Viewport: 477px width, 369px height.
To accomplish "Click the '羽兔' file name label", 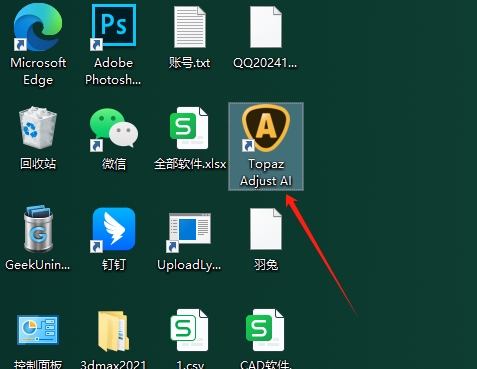I will 266,265.
